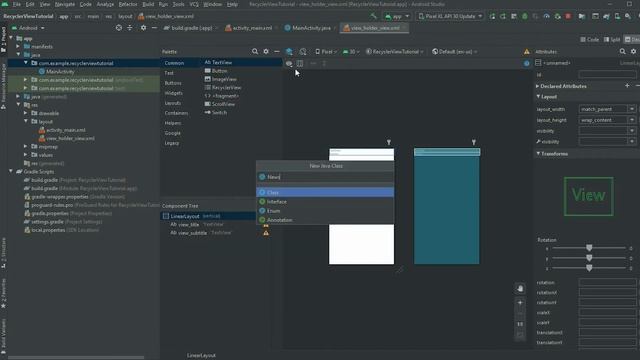
Task: Expand Declared Attributes section
Action: (538, 86)
